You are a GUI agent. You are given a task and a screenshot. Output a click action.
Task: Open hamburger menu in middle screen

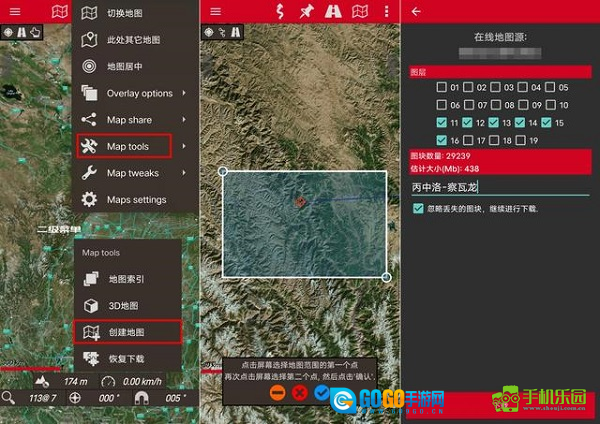point(214,11)
